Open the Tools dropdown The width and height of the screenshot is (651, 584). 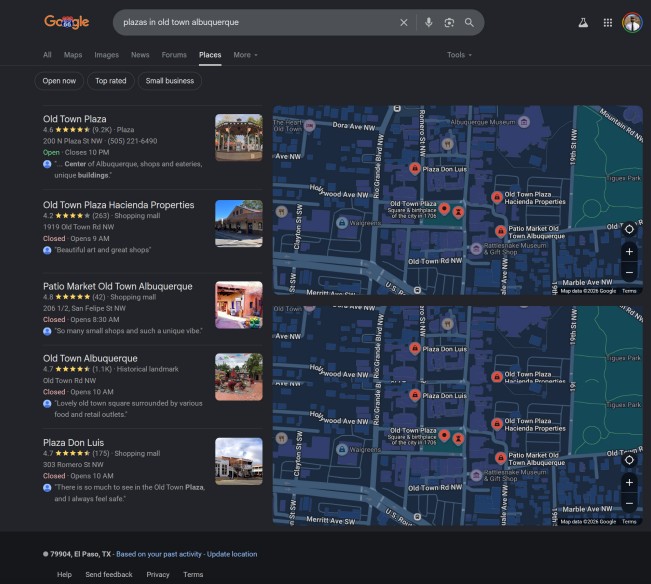pos(459,55)
